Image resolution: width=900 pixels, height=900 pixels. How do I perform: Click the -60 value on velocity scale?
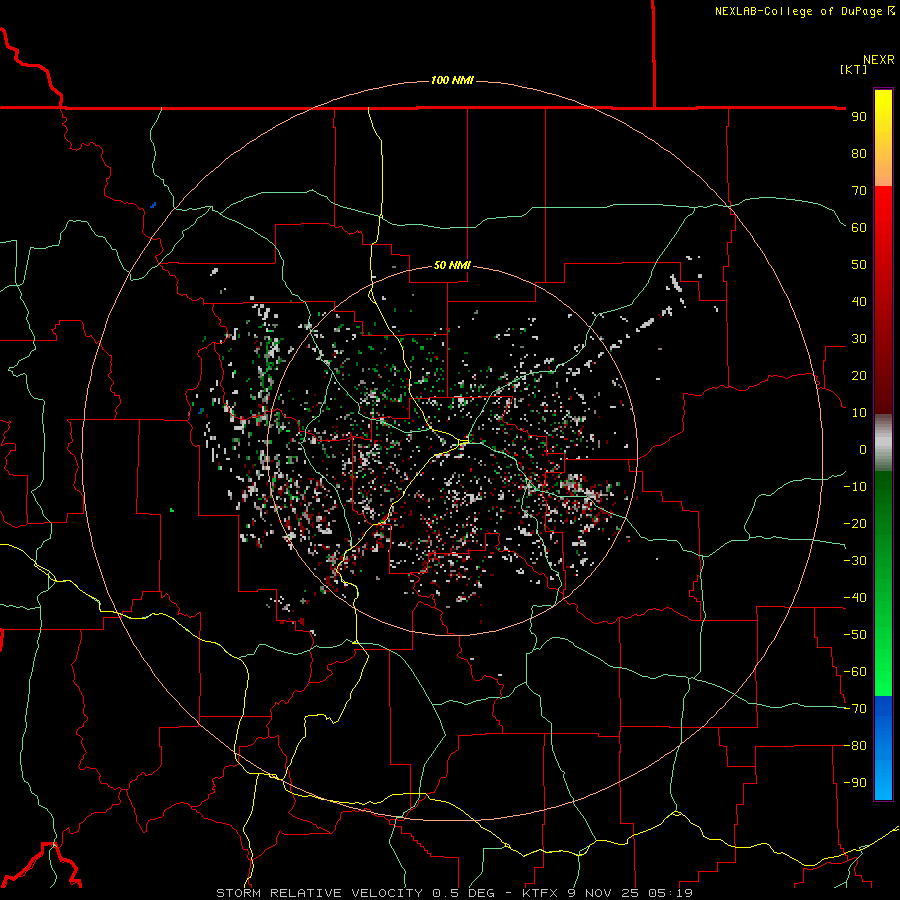855,672
